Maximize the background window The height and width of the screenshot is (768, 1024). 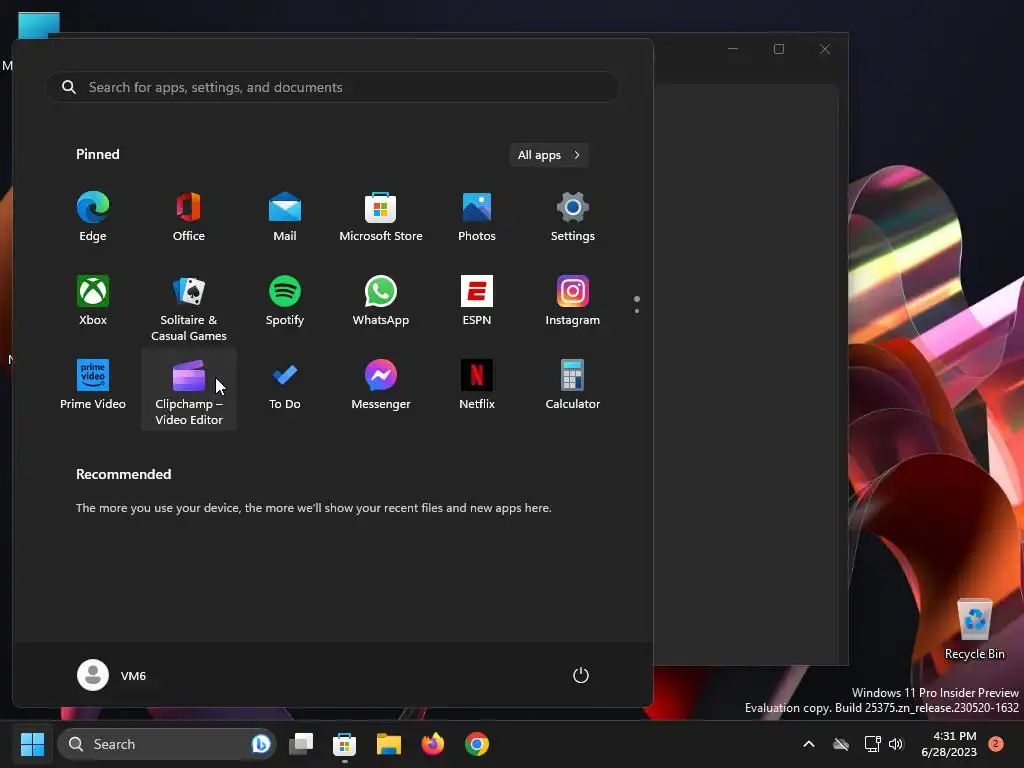pos(778,49)
